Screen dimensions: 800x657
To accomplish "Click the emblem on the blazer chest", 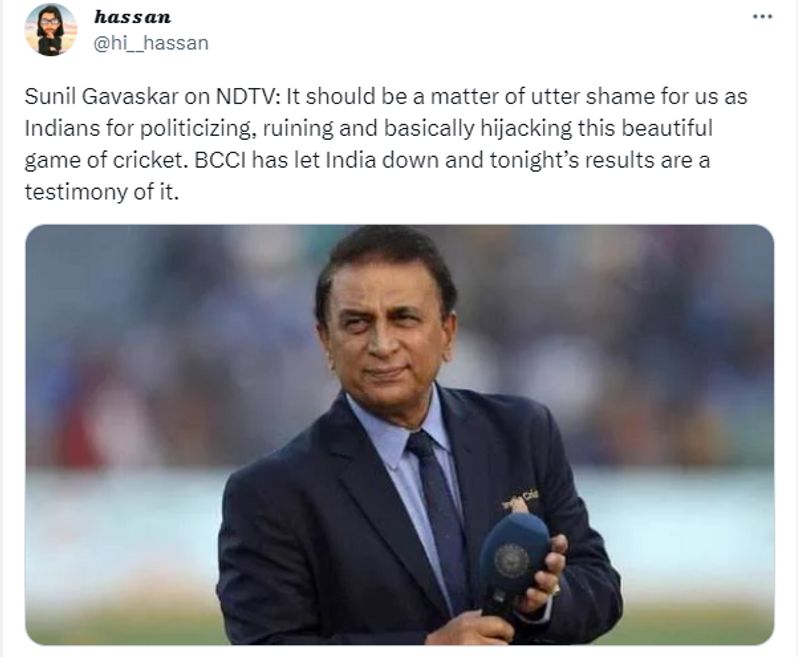I will [520, 496].
